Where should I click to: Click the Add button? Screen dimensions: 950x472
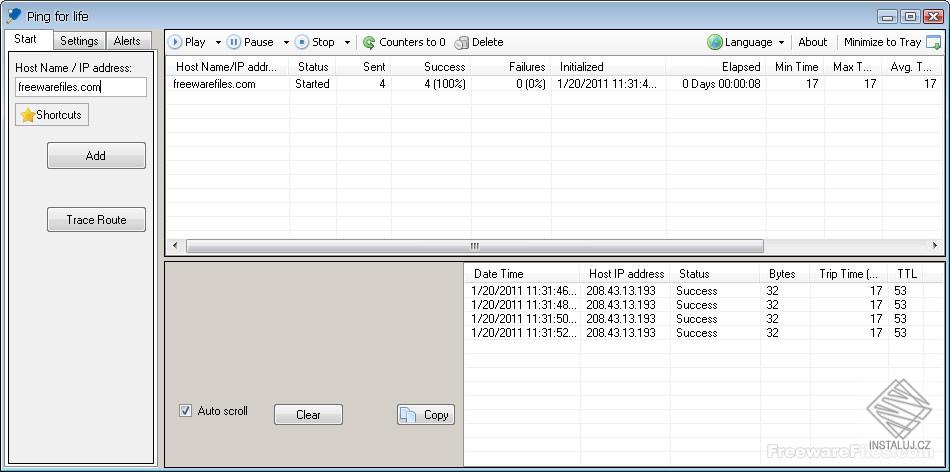point(96,156)
